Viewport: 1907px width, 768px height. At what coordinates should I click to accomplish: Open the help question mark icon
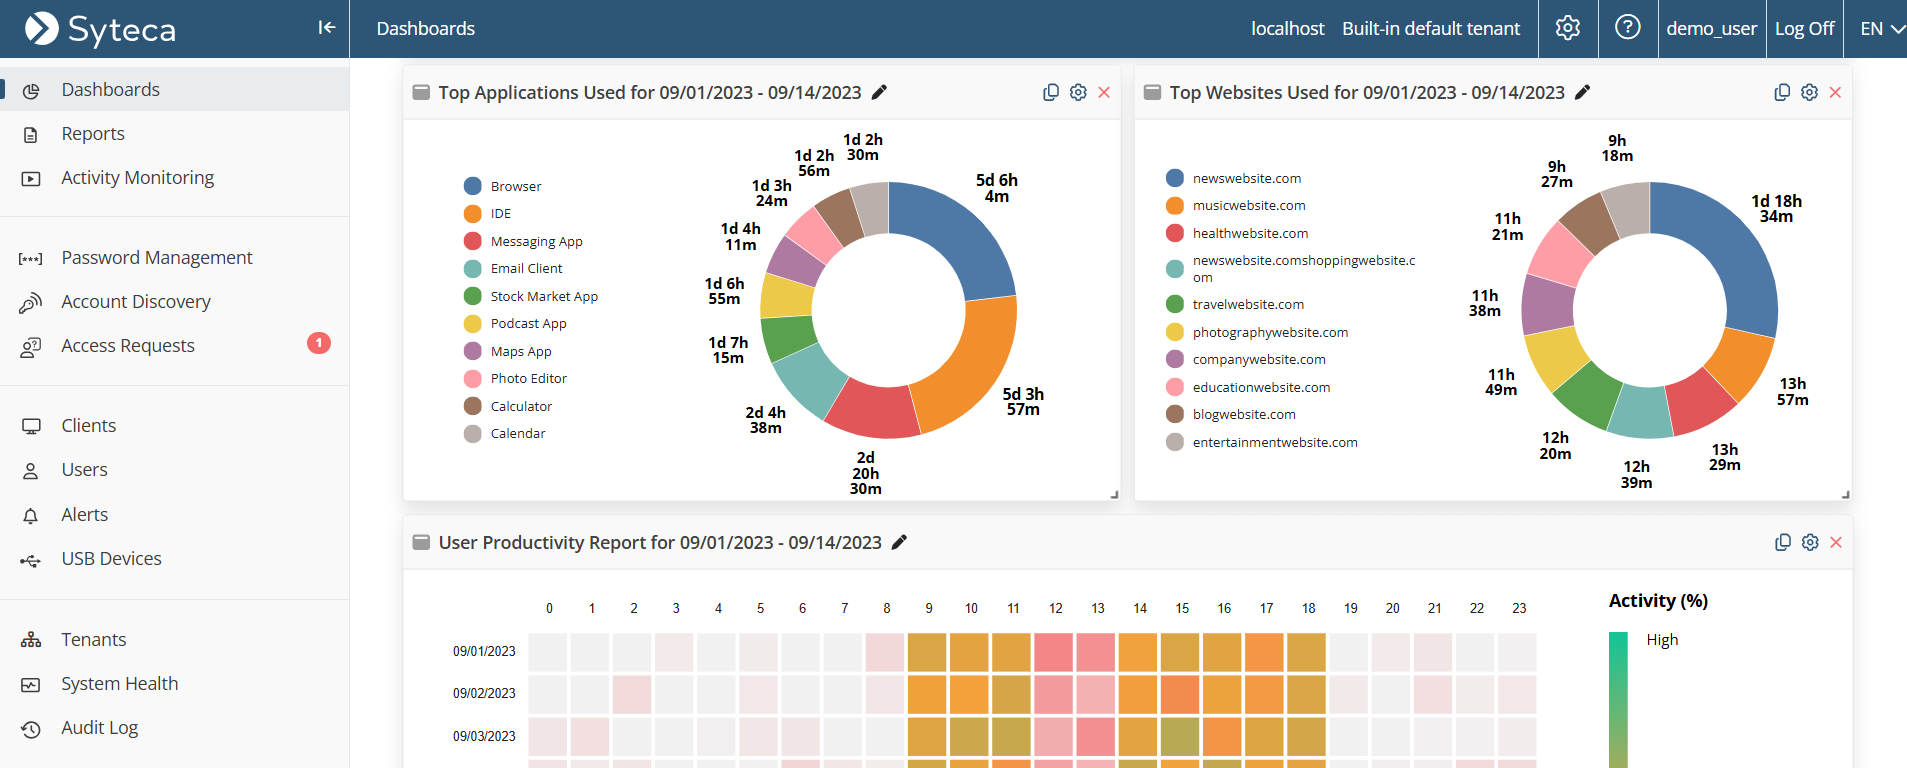[x=1627, y=28]
